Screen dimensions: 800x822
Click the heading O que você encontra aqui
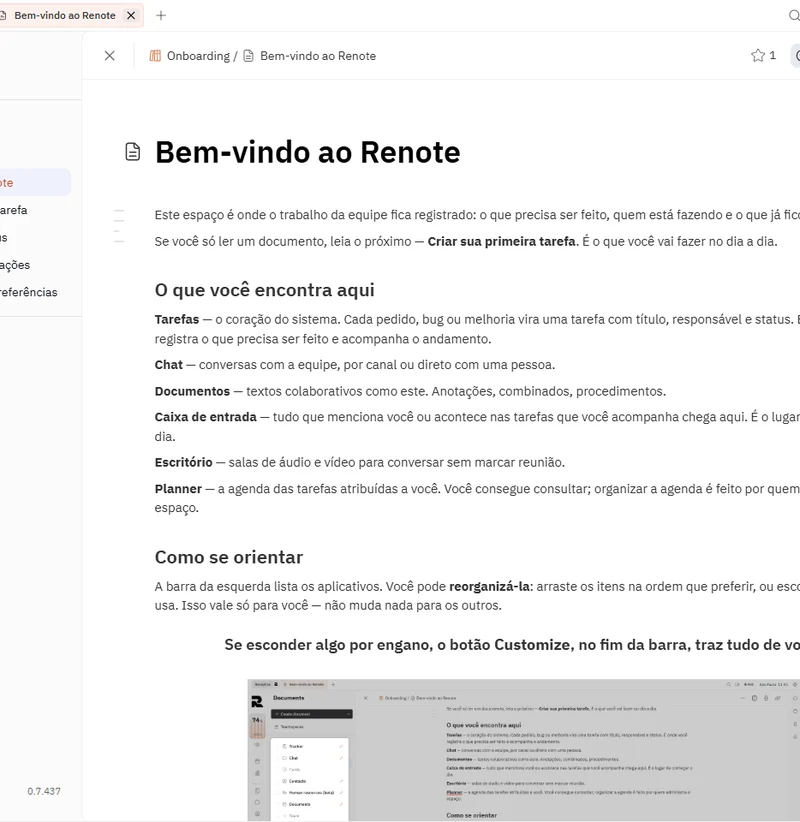pyautogui.click(x=265, y=290)
